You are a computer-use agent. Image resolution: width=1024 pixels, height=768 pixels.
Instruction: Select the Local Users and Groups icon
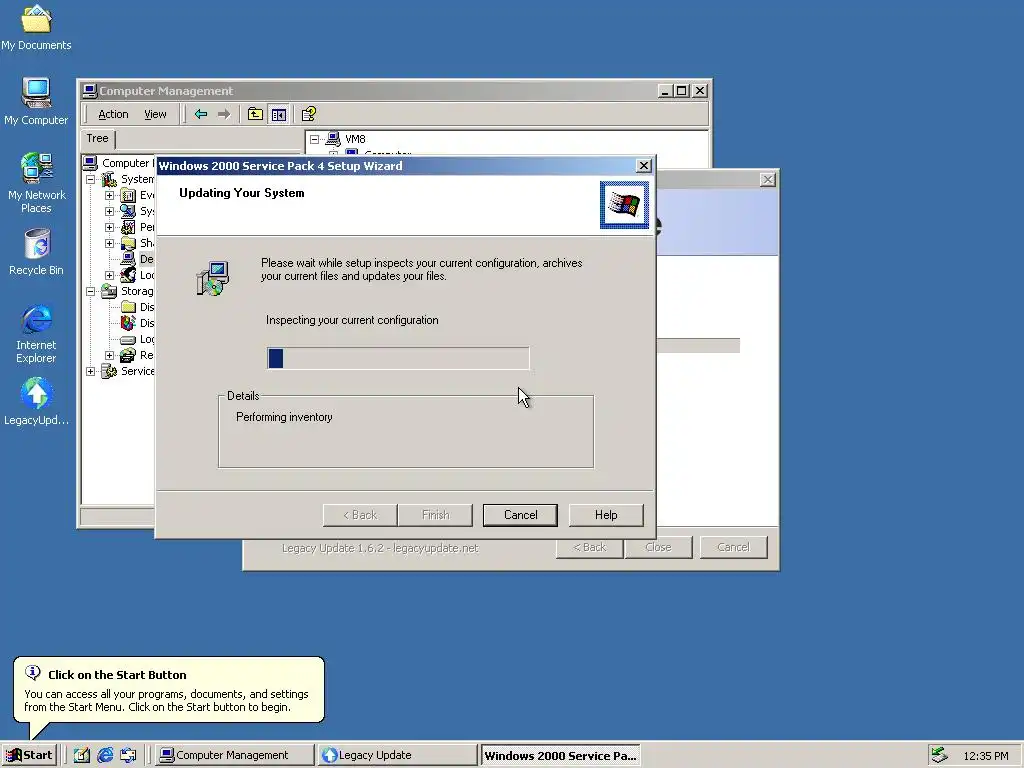pyautogui.click(x=129, y=275)
